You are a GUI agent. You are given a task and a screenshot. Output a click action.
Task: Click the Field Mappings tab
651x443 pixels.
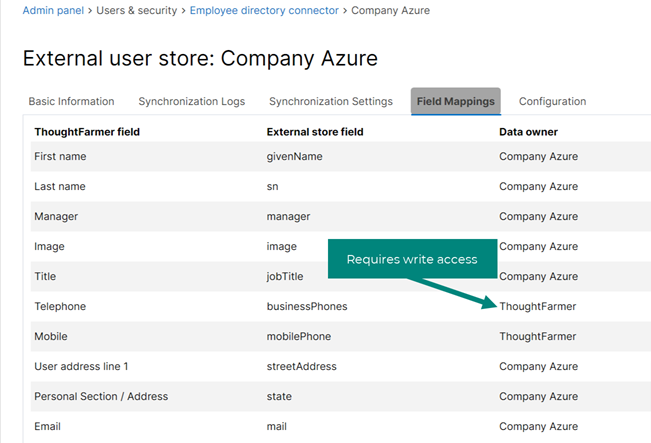455,101
